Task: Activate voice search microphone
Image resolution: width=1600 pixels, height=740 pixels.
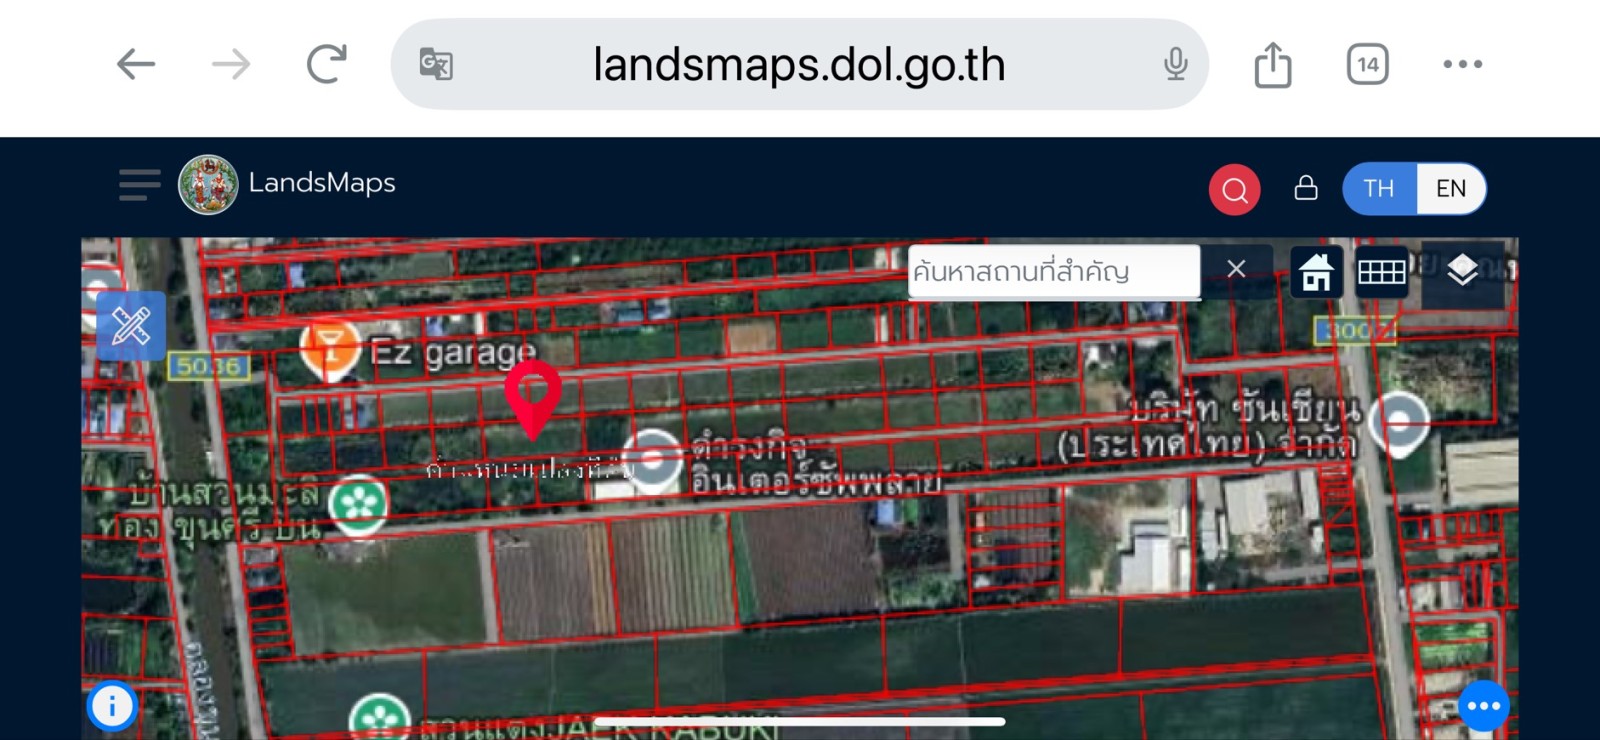Action: [x=1176, y=65]
